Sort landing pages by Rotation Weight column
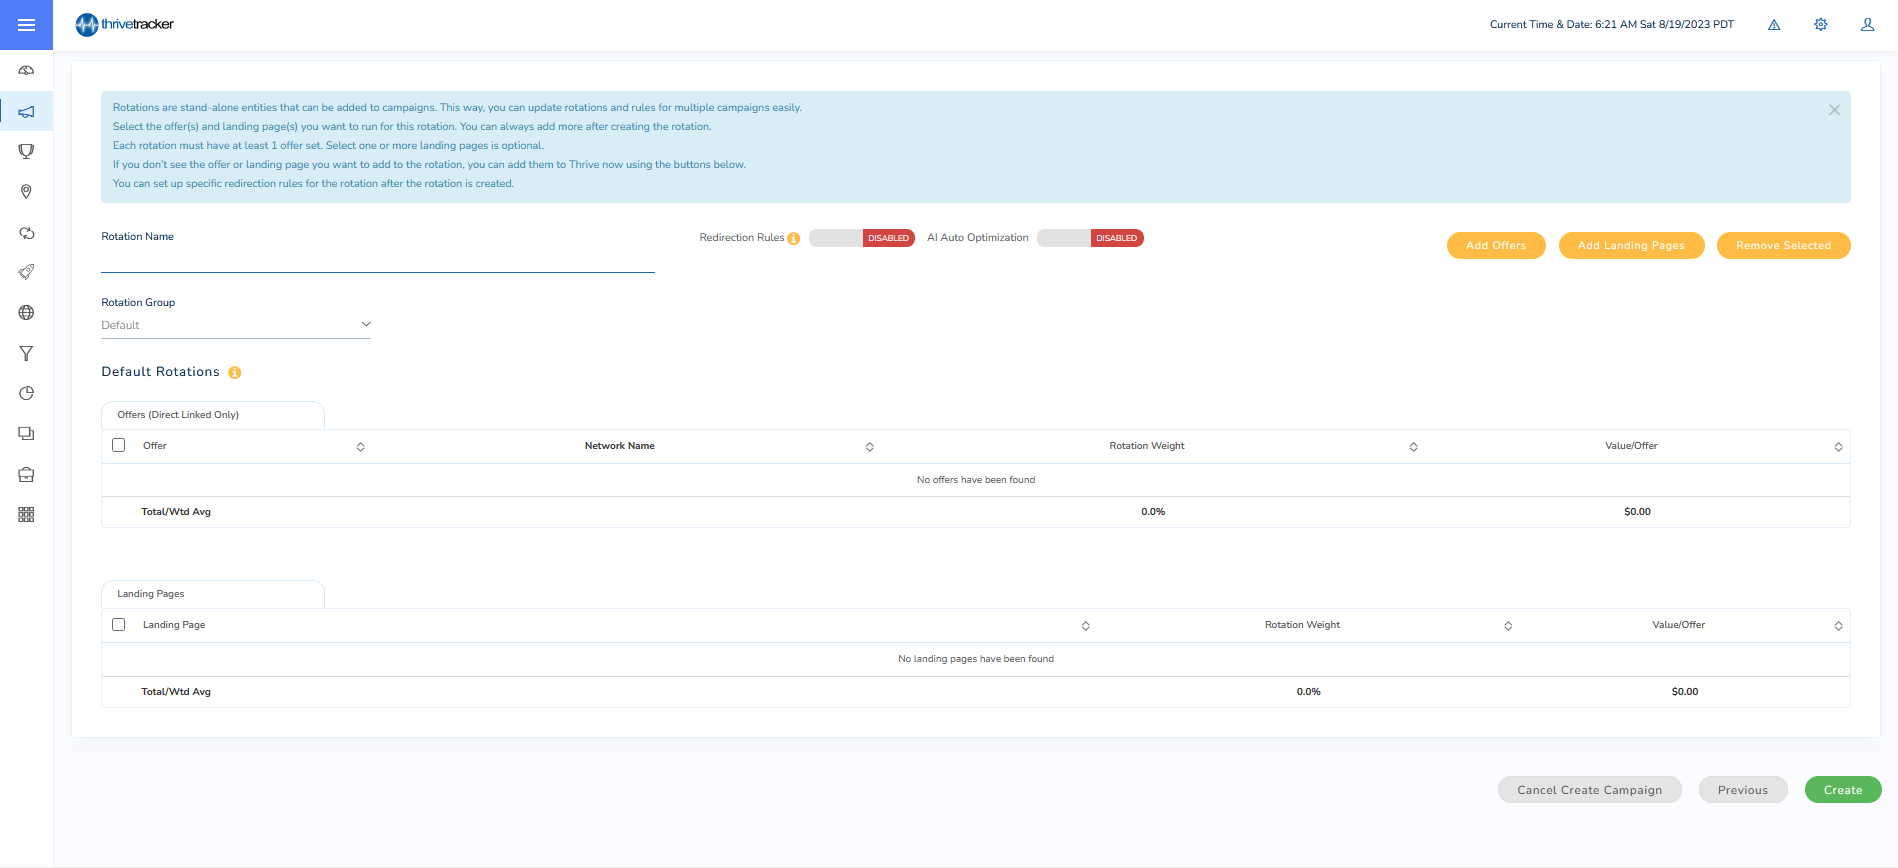Image resolution: width=1898 pixels, height=868 pixels. [x=1508, y=626]
